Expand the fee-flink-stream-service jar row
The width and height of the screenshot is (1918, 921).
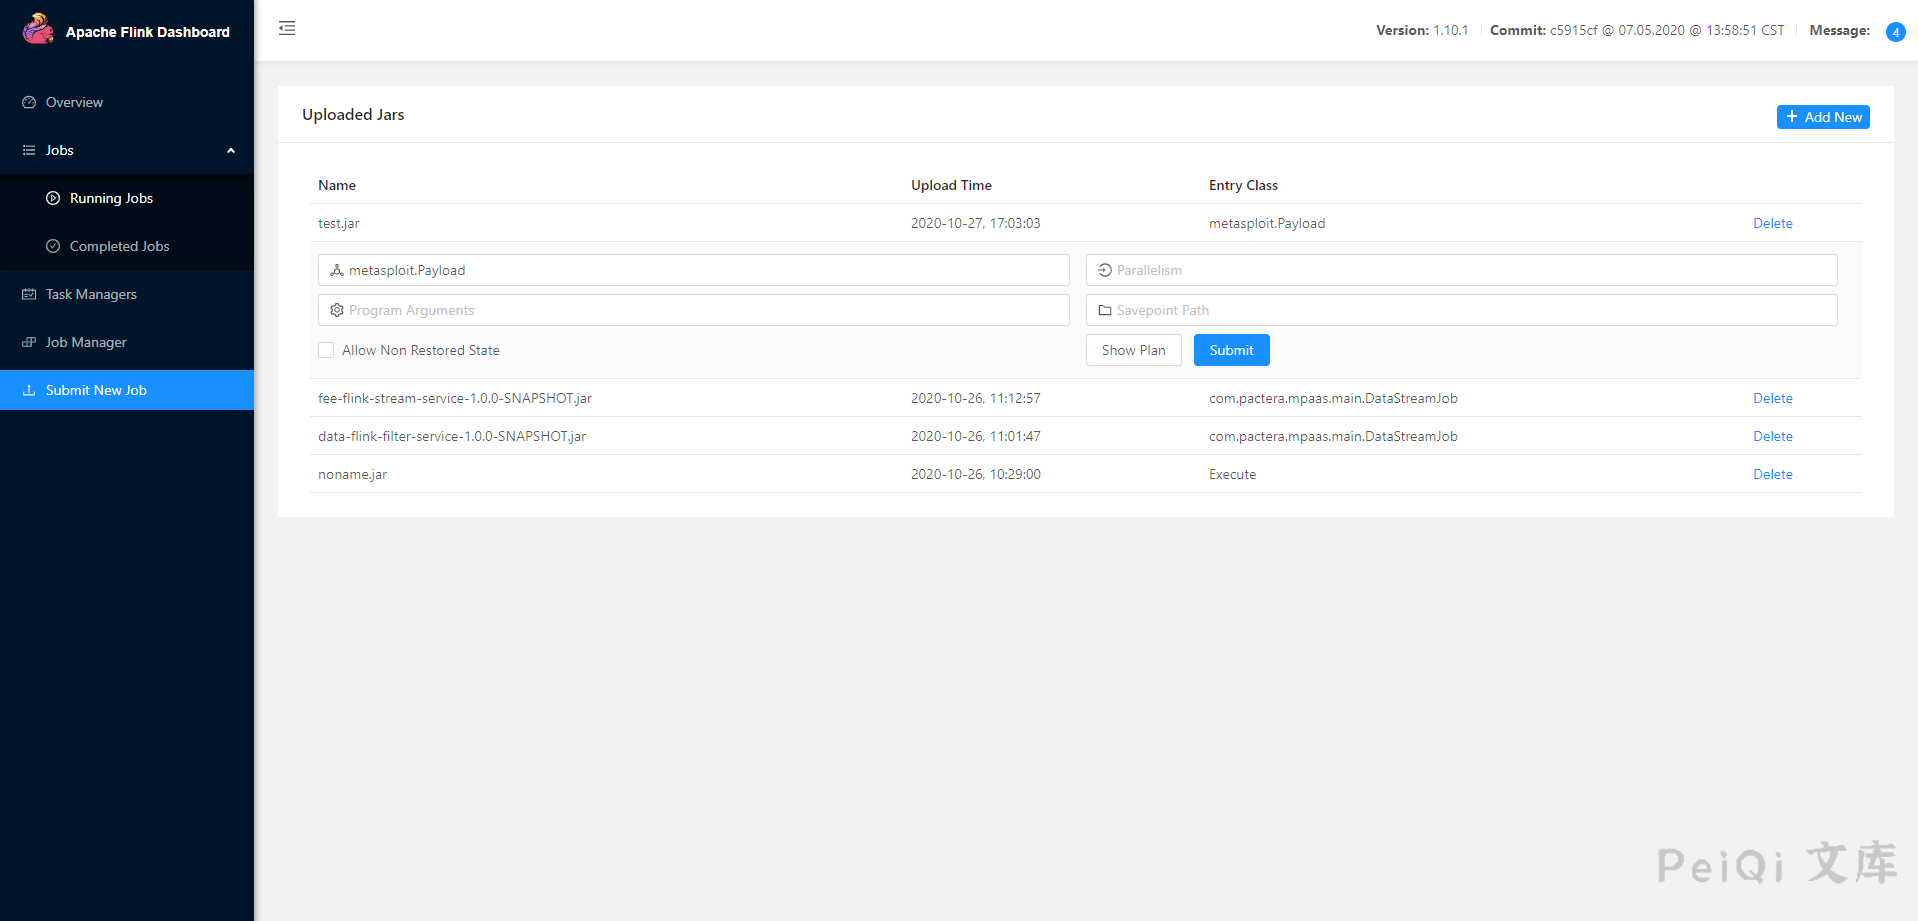pos(454,398)
